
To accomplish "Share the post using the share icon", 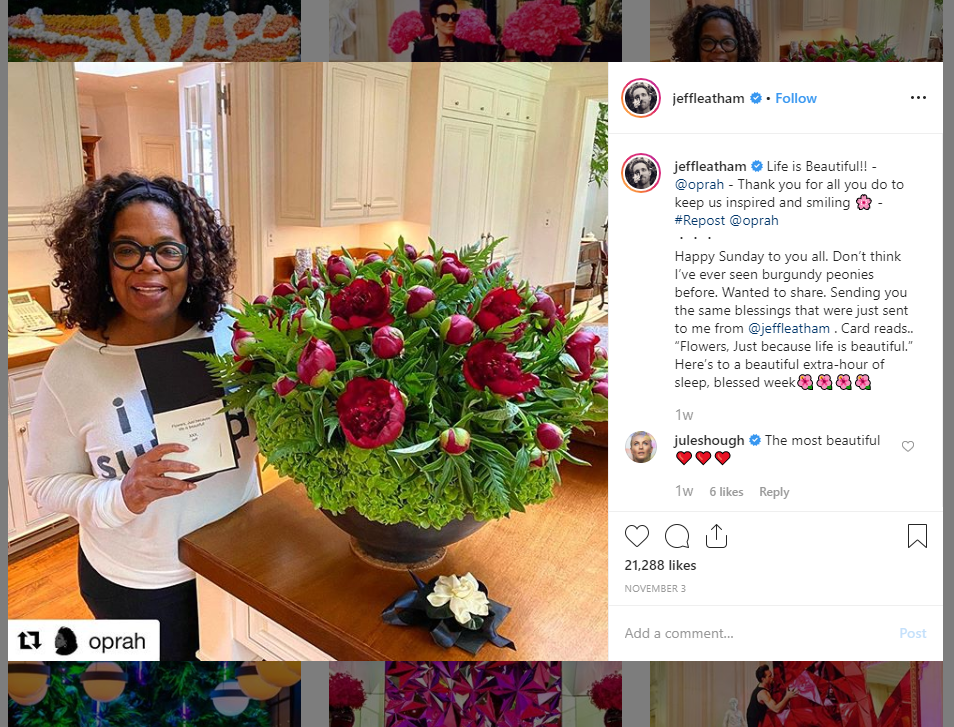I will [716, 536].
